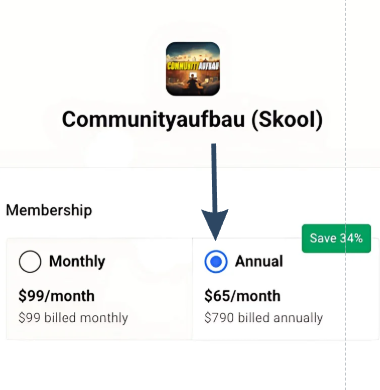Select the Monthly radio button
380x390 pixels.
30,261
